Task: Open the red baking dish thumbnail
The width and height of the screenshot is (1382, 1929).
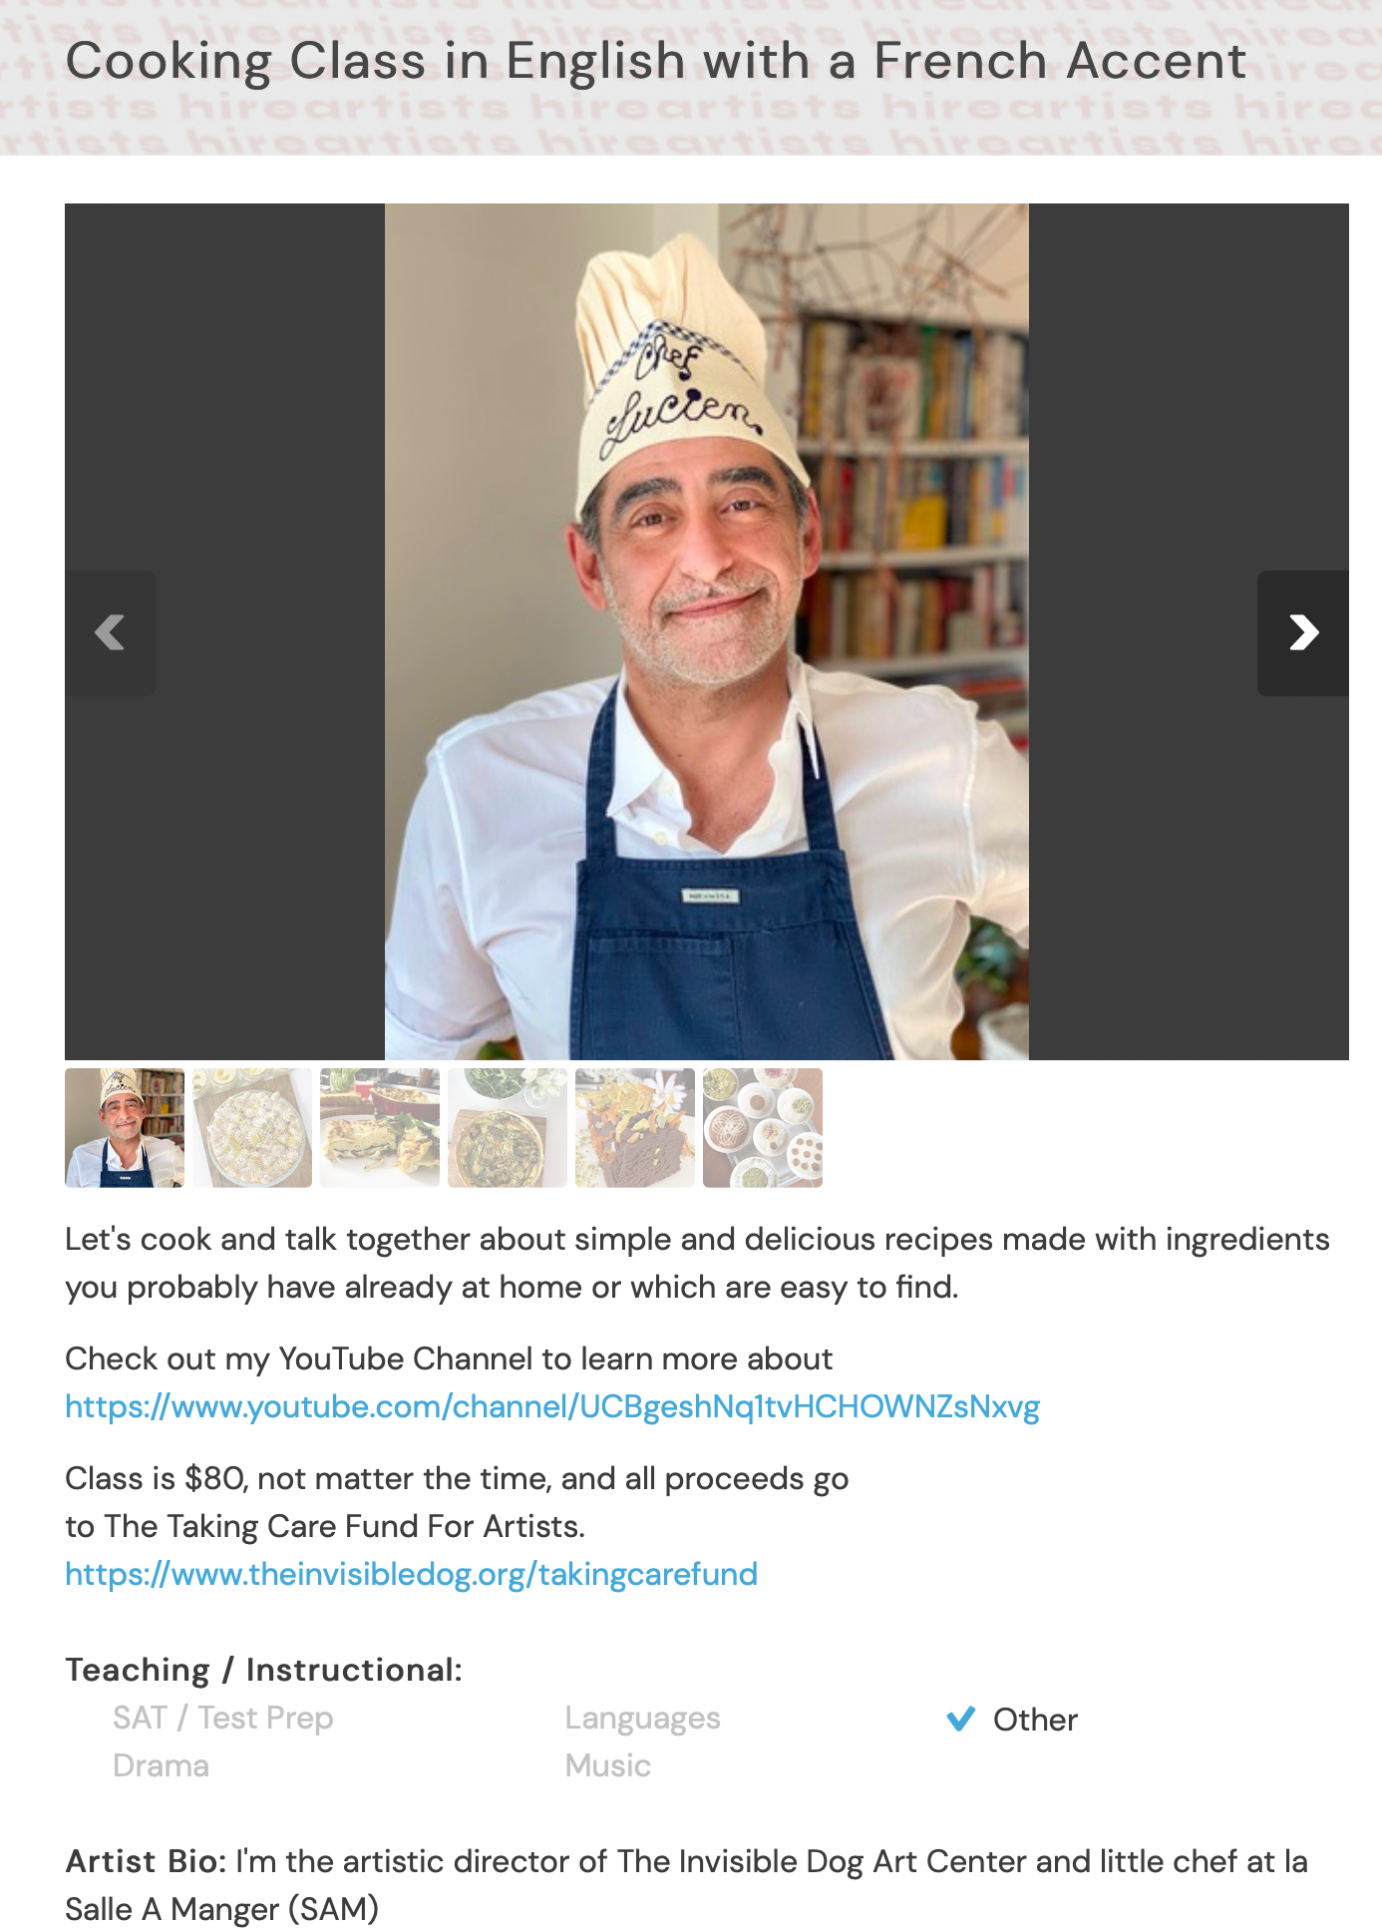Action: point(380,1128)
